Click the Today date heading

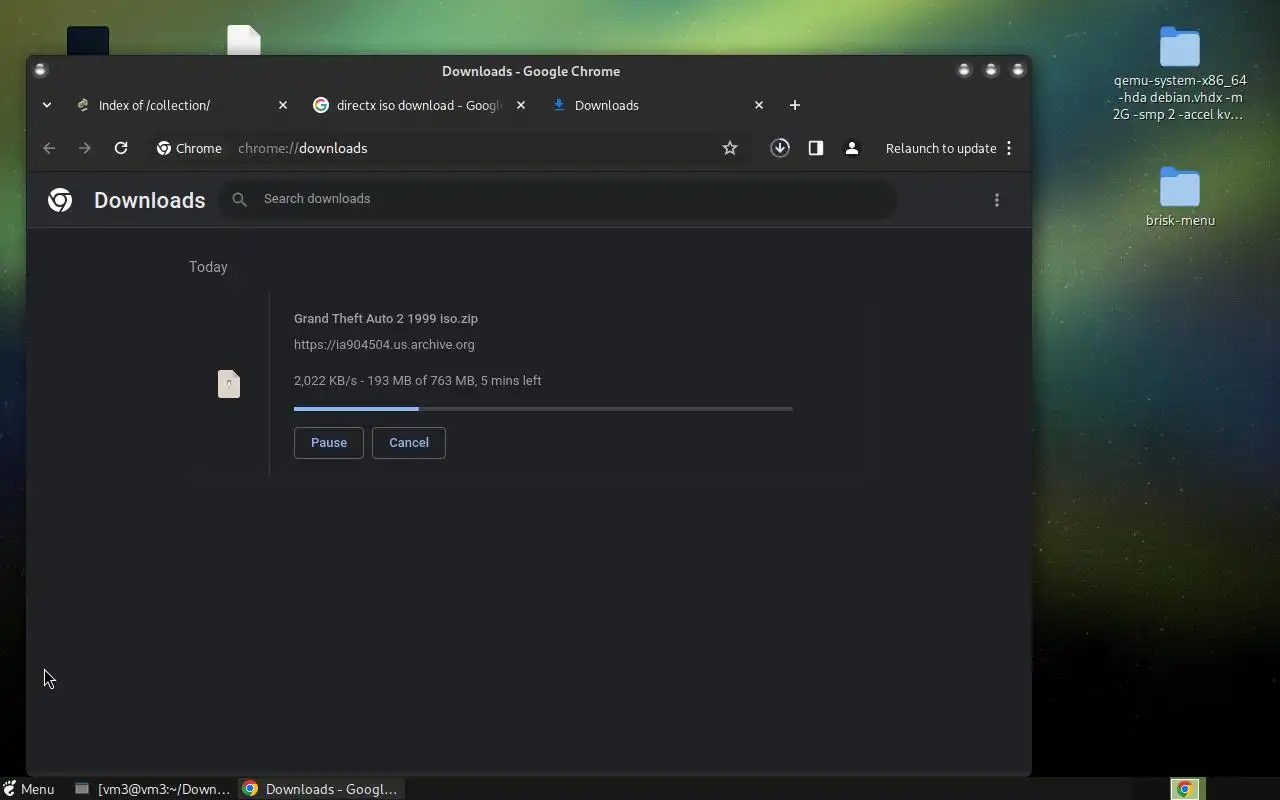[208, 267]
